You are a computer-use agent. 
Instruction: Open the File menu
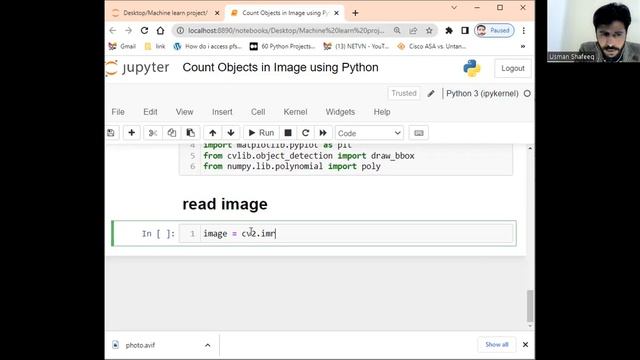coord(118,112)
